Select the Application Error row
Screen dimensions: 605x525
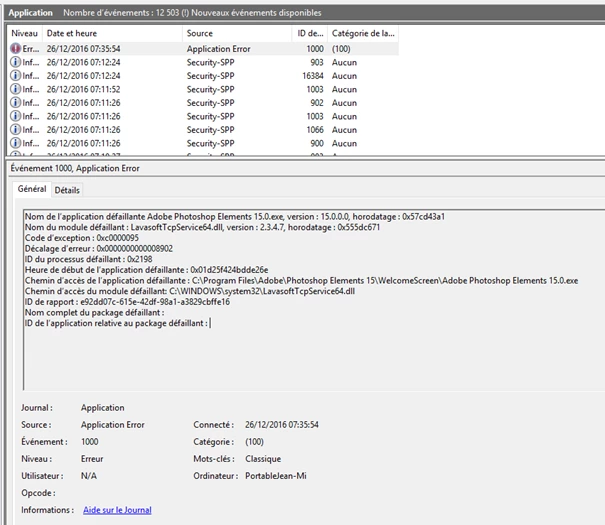tap(203, 49)
